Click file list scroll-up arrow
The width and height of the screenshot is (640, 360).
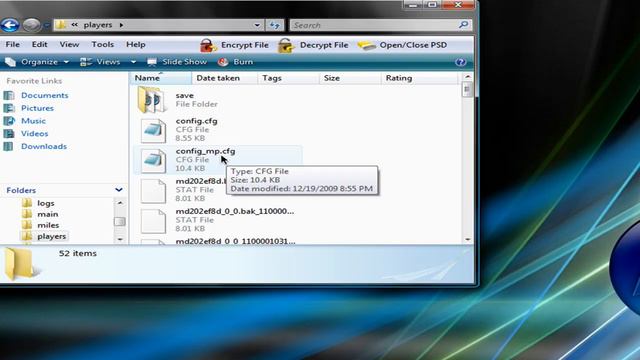pyautogui.click(x=468, y=77)
